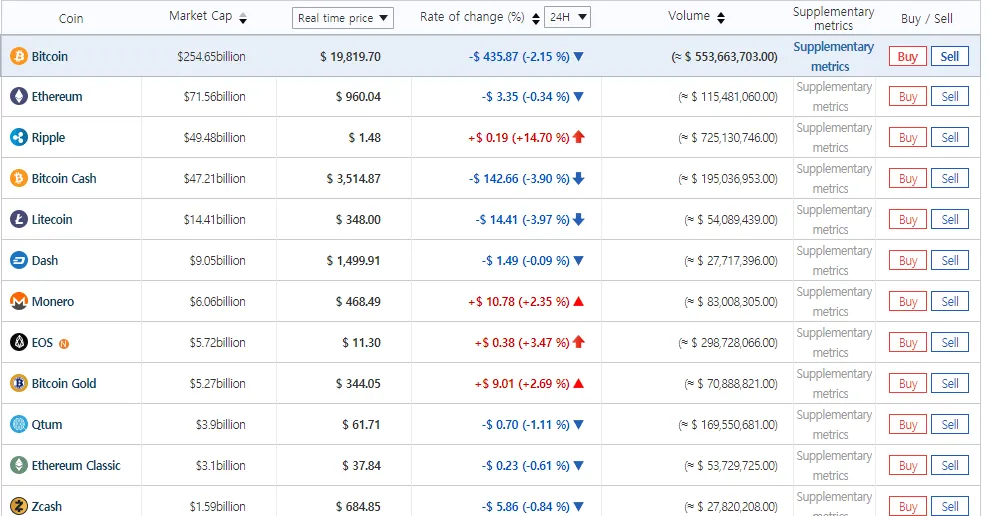Sort by Market Cap using sort arrows
The width and height of the screenshot is (990, 516).
[x=243, y=18]
